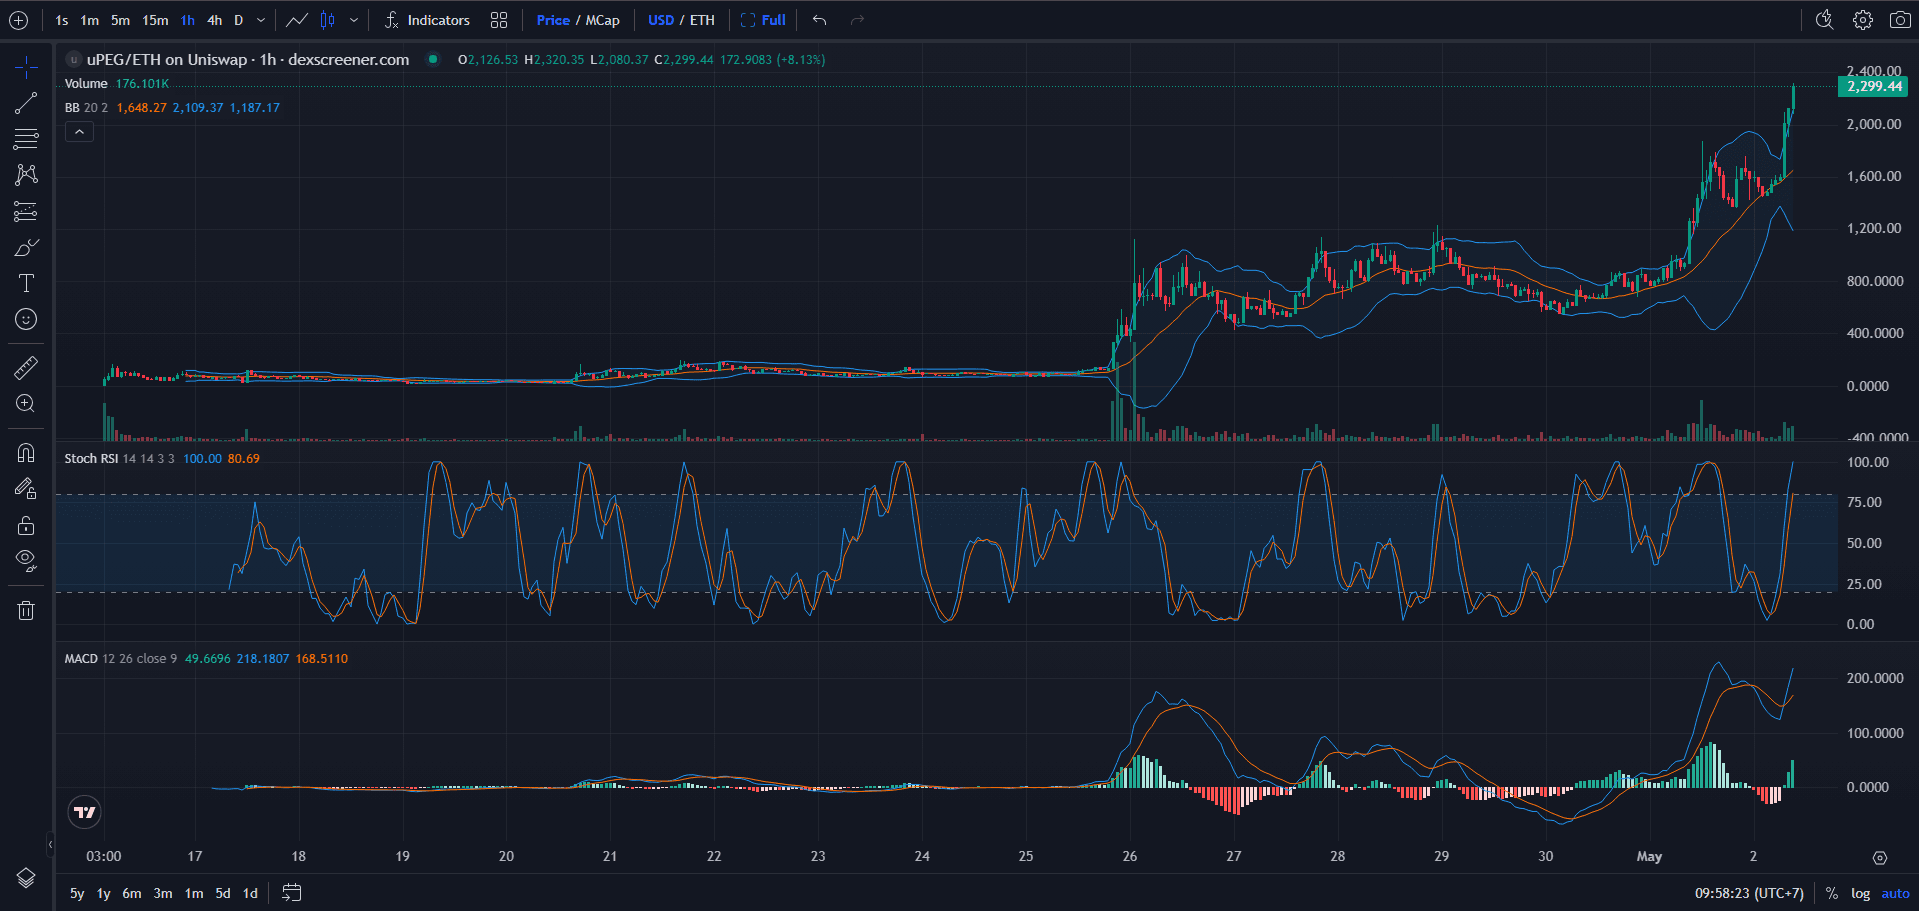Expand chart type dropdown arrow
1919x911 pixels.
[x=354, y=20]
